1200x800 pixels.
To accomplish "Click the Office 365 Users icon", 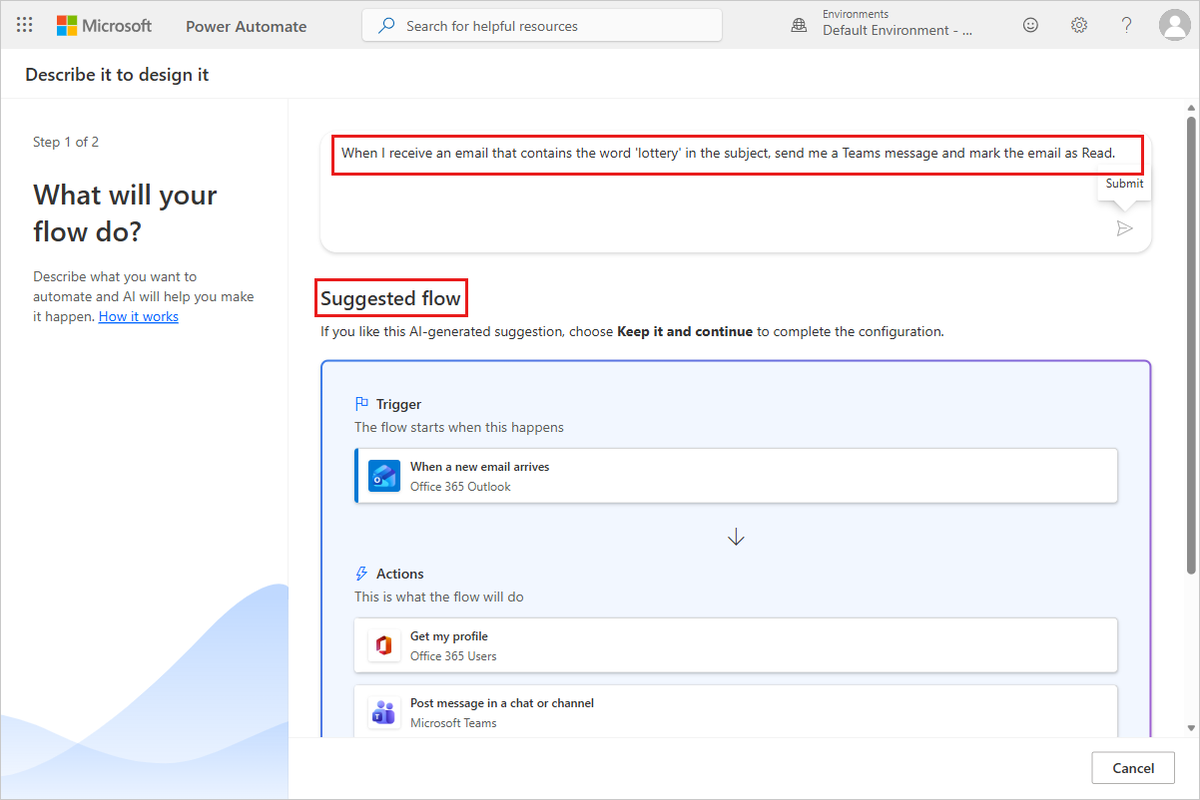I will point(384,646).
